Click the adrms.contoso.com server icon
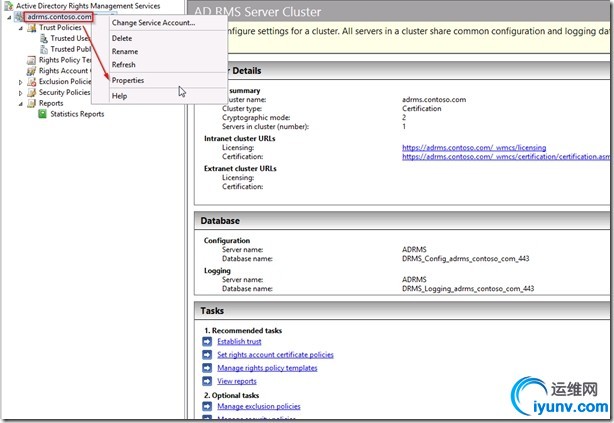 pos(19,17)
